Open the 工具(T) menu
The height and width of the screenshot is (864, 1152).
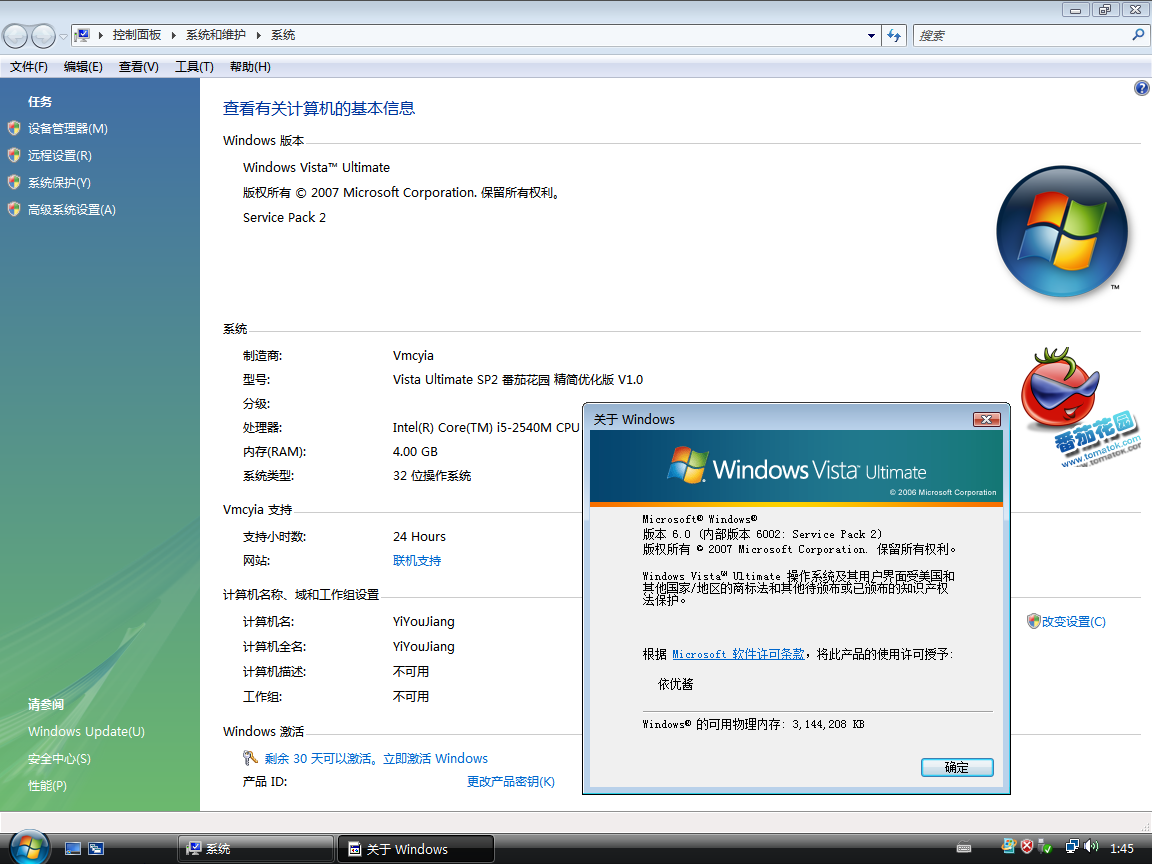tap(194, 67)
